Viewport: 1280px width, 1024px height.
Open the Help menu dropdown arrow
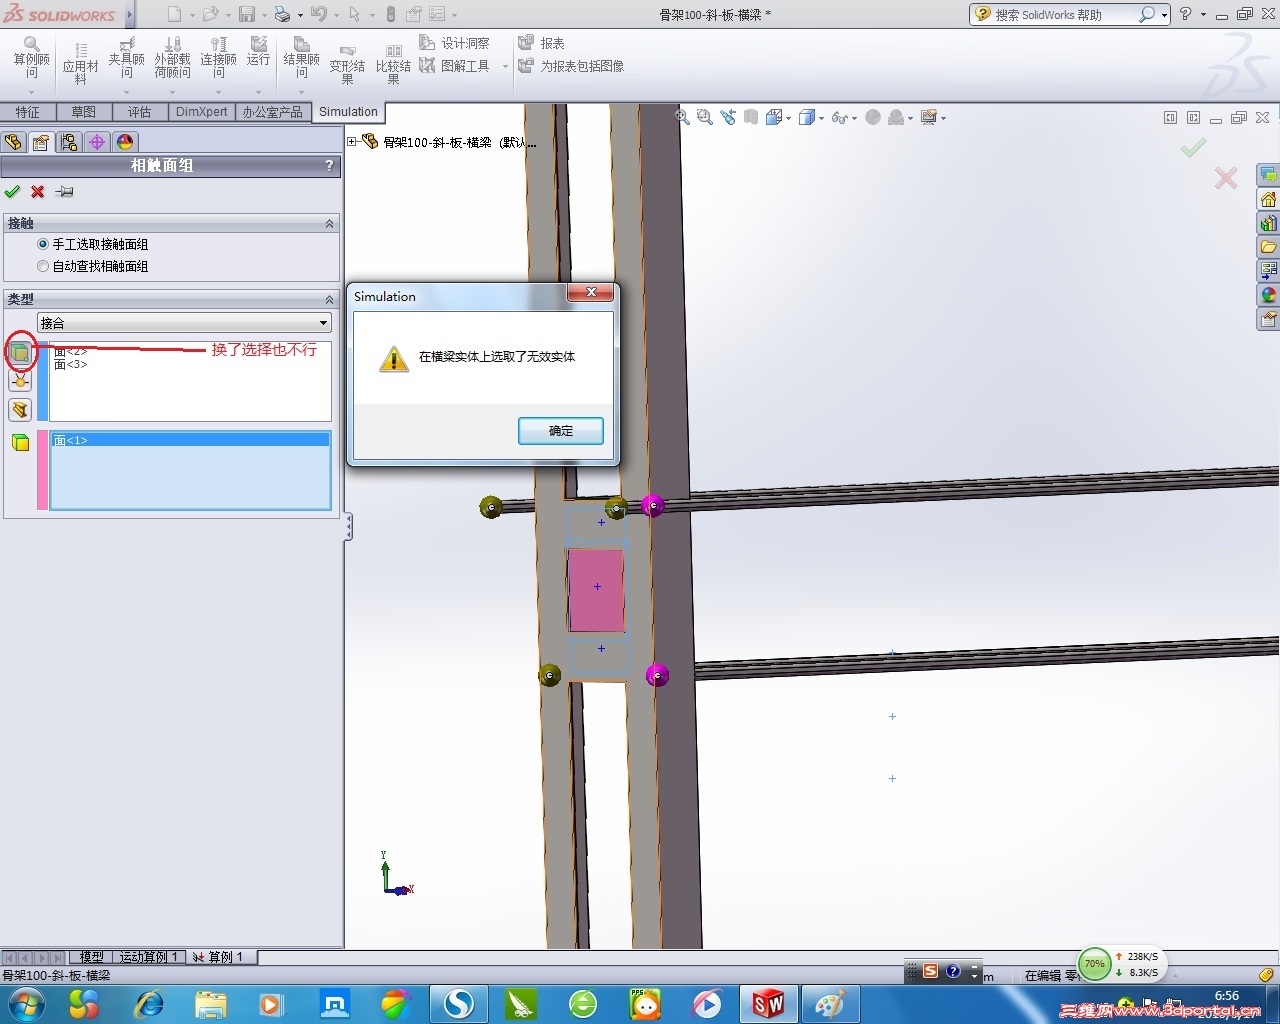pos(1203,15)
